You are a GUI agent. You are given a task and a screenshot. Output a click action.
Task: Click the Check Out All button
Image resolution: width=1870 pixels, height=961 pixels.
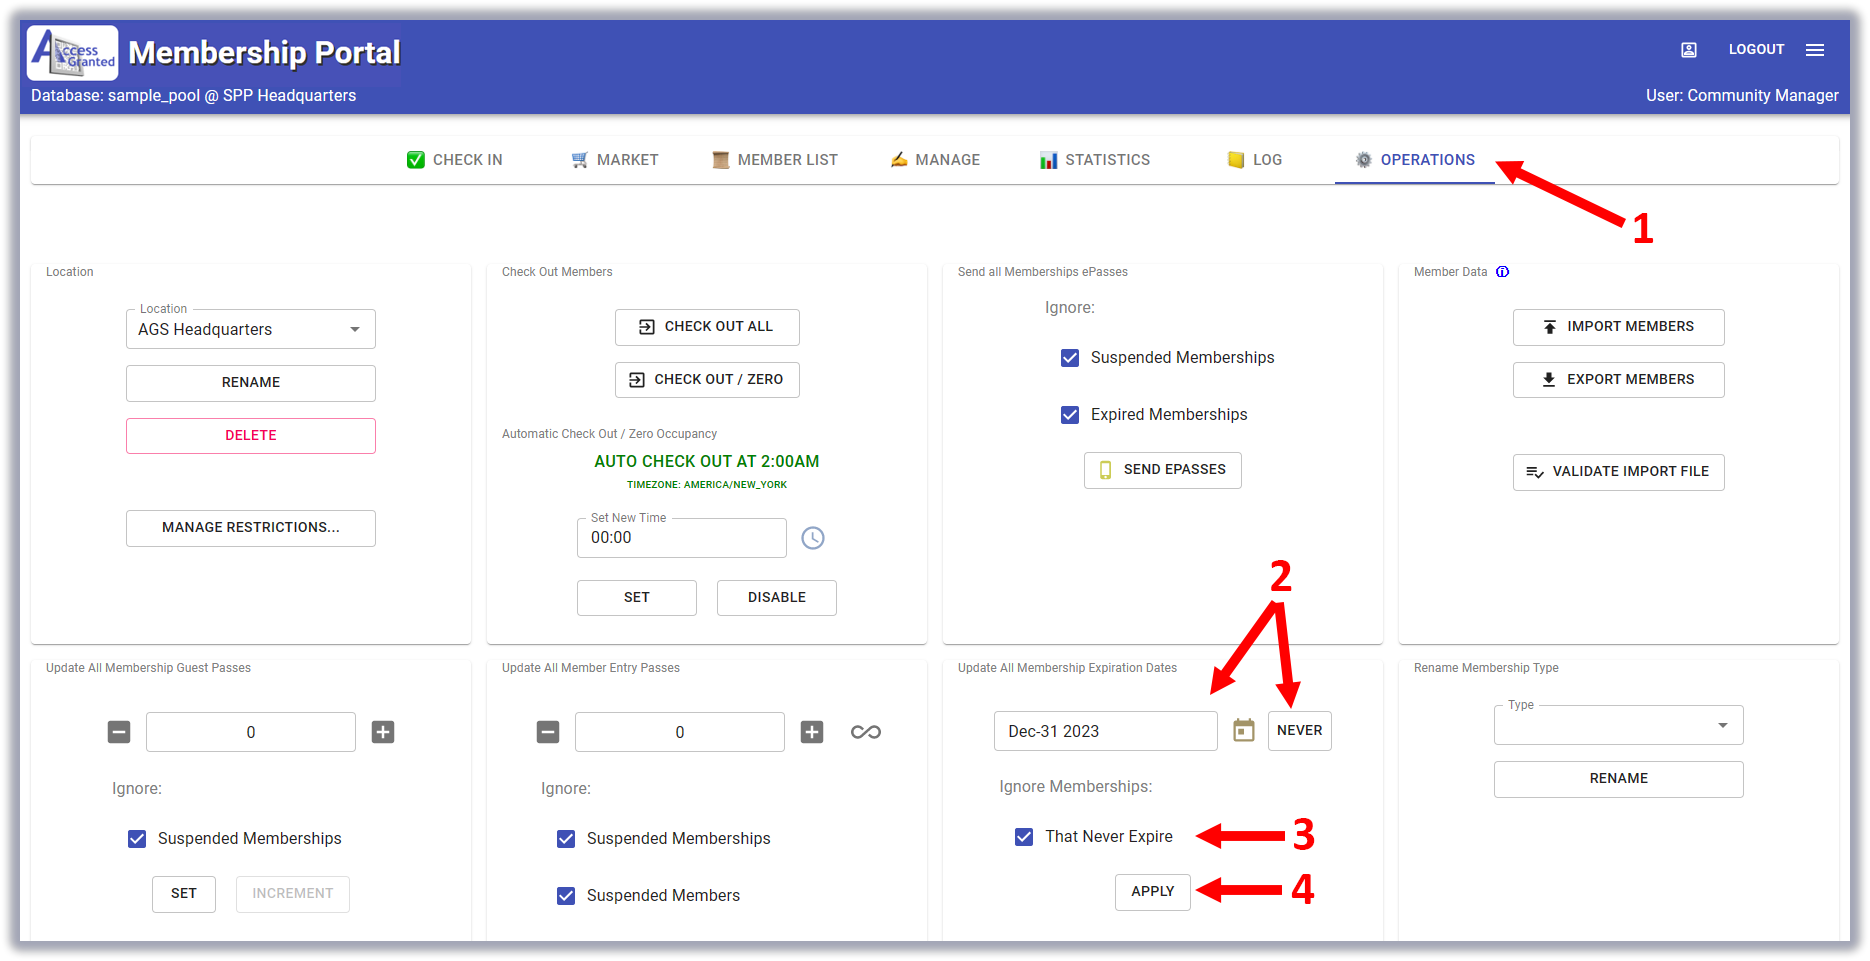click(x=707, y=327)
